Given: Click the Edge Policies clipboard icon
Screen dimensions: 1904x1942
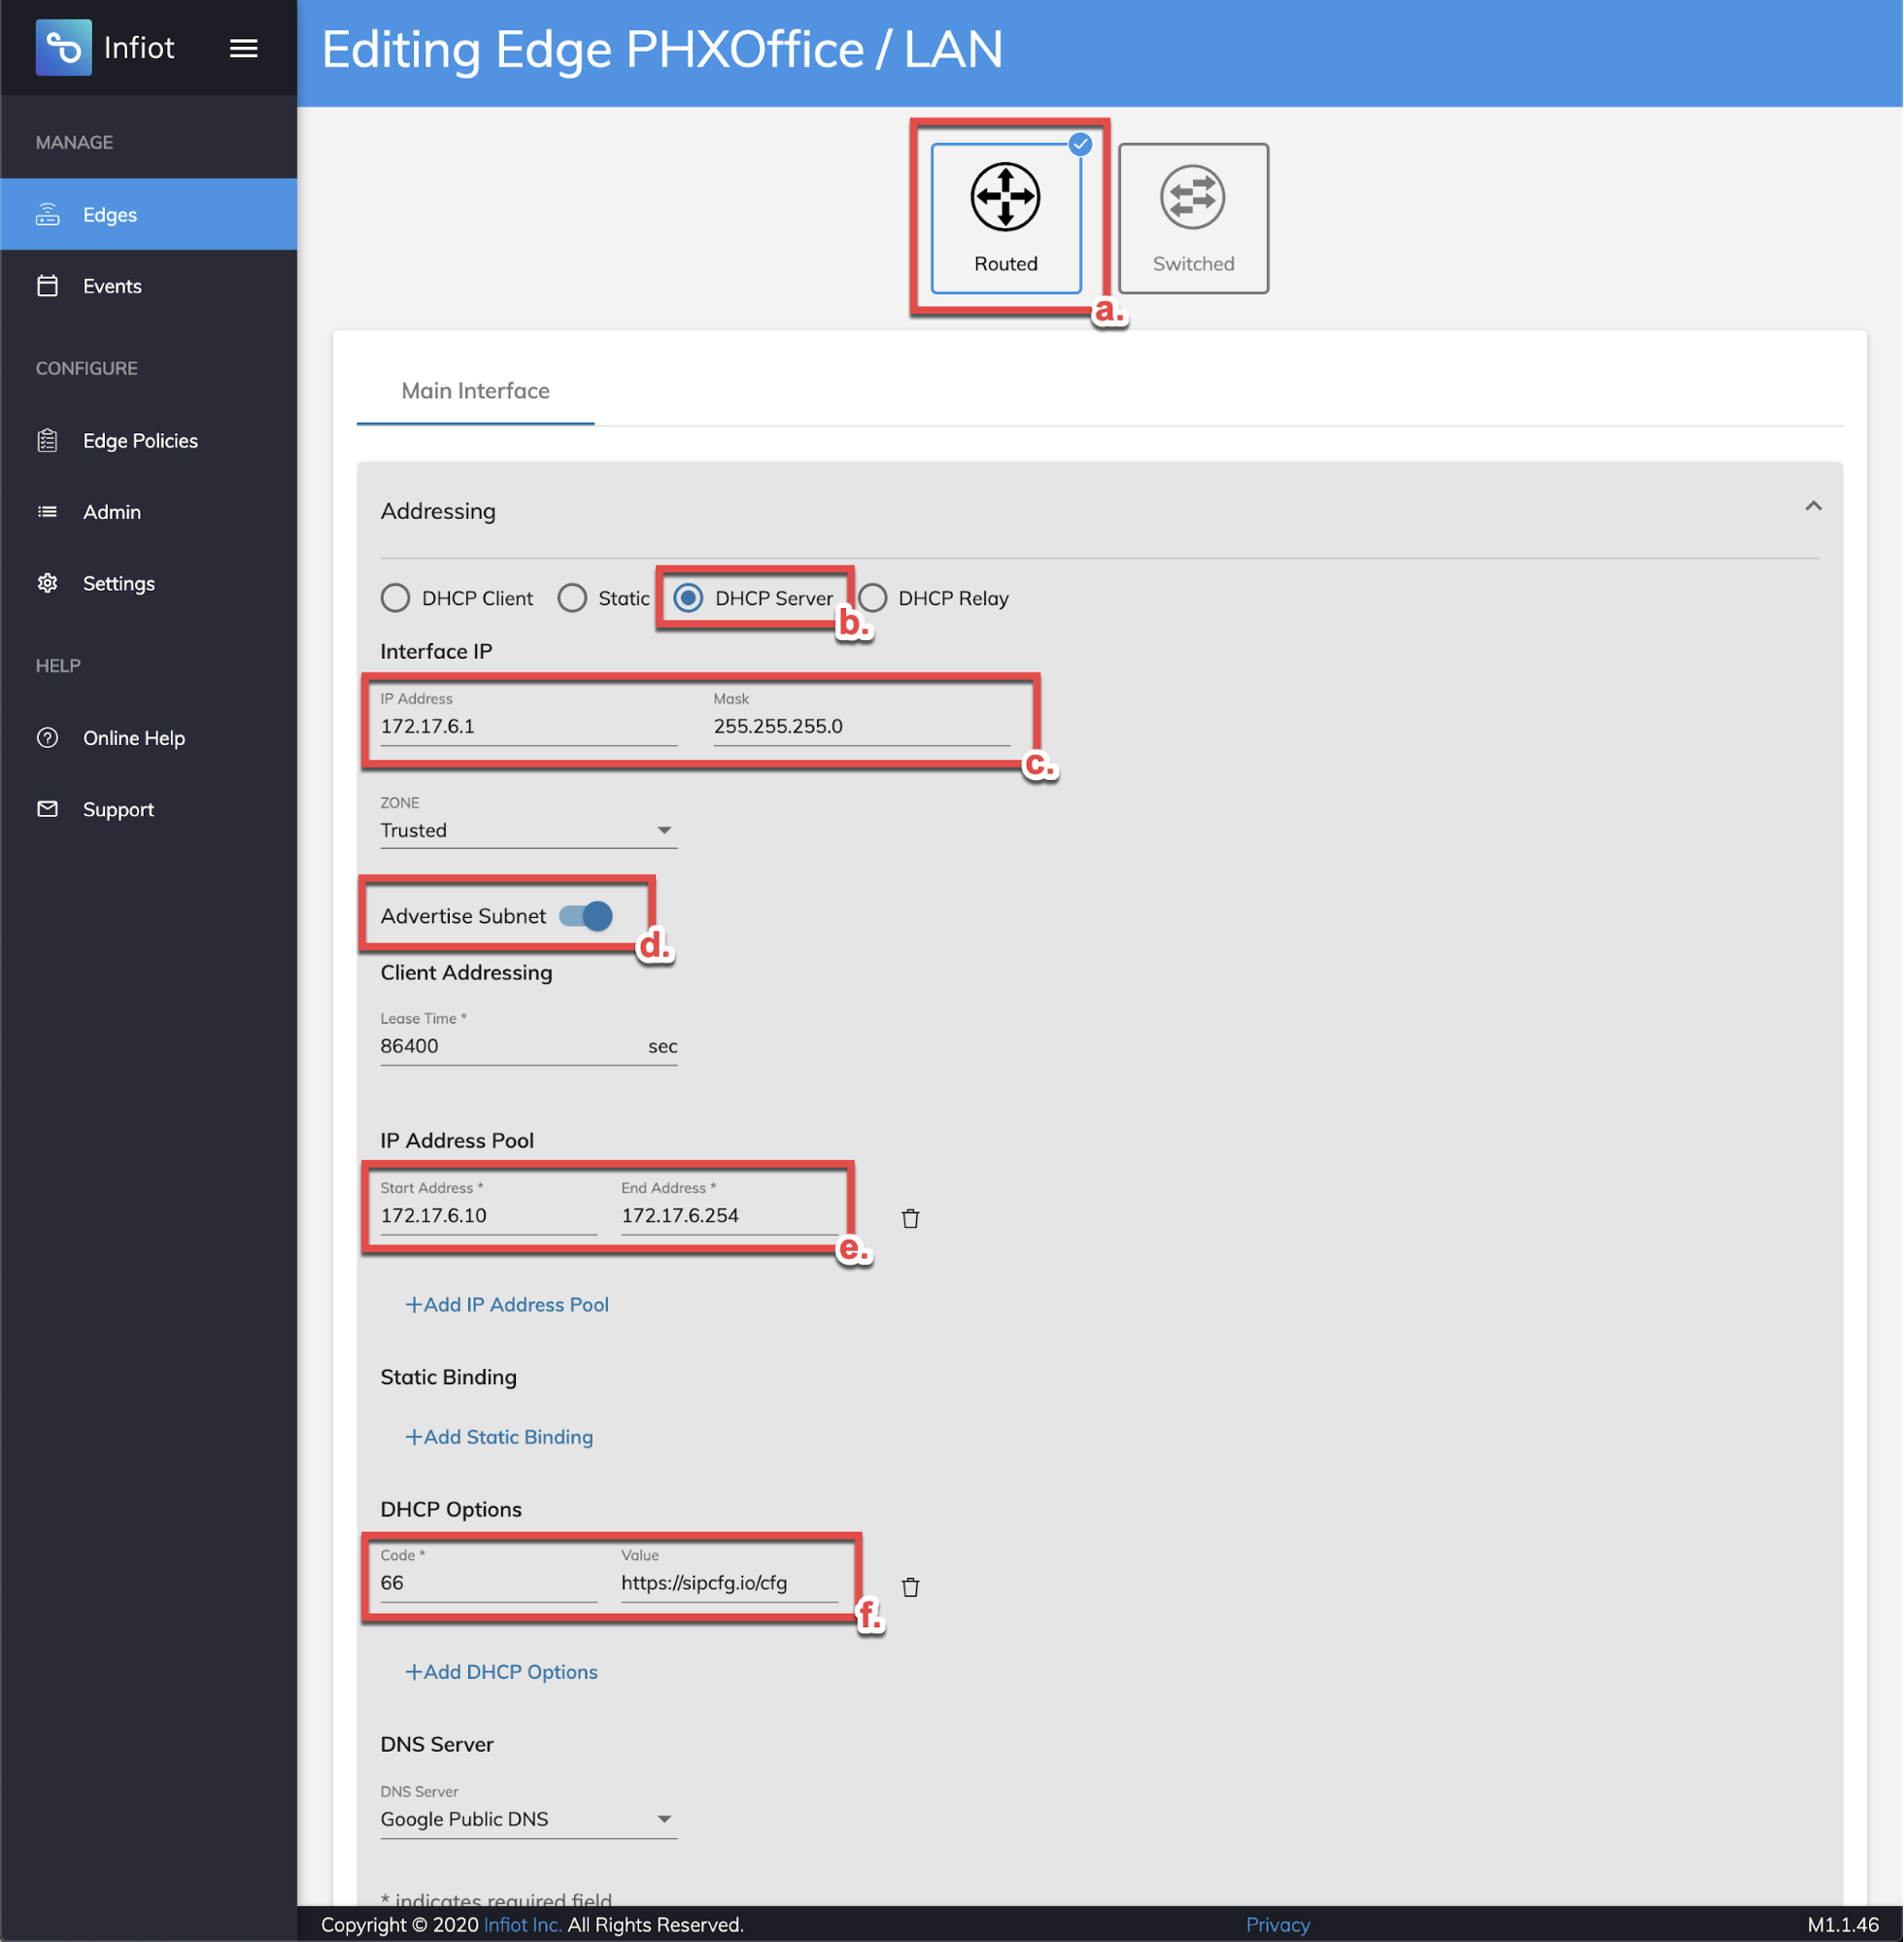Looking at the screenshot, I should click(x=48, y=440).
